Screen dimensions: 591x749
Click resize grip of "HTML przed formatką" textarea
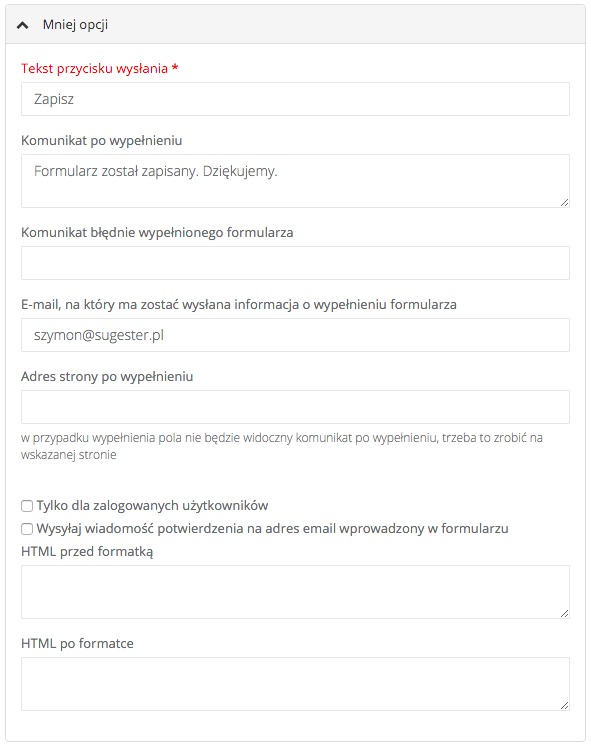tap(564, 613)
